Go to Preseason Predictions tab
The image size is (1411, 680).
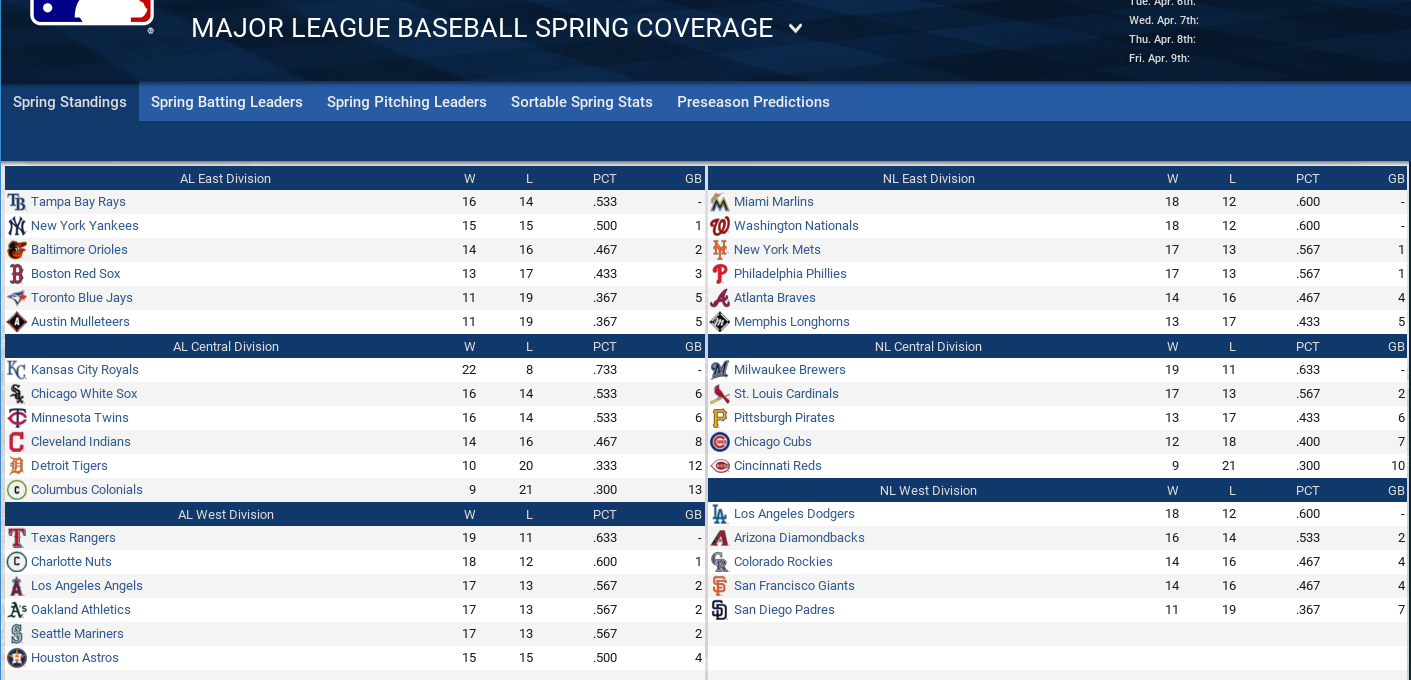pos(753,102)
